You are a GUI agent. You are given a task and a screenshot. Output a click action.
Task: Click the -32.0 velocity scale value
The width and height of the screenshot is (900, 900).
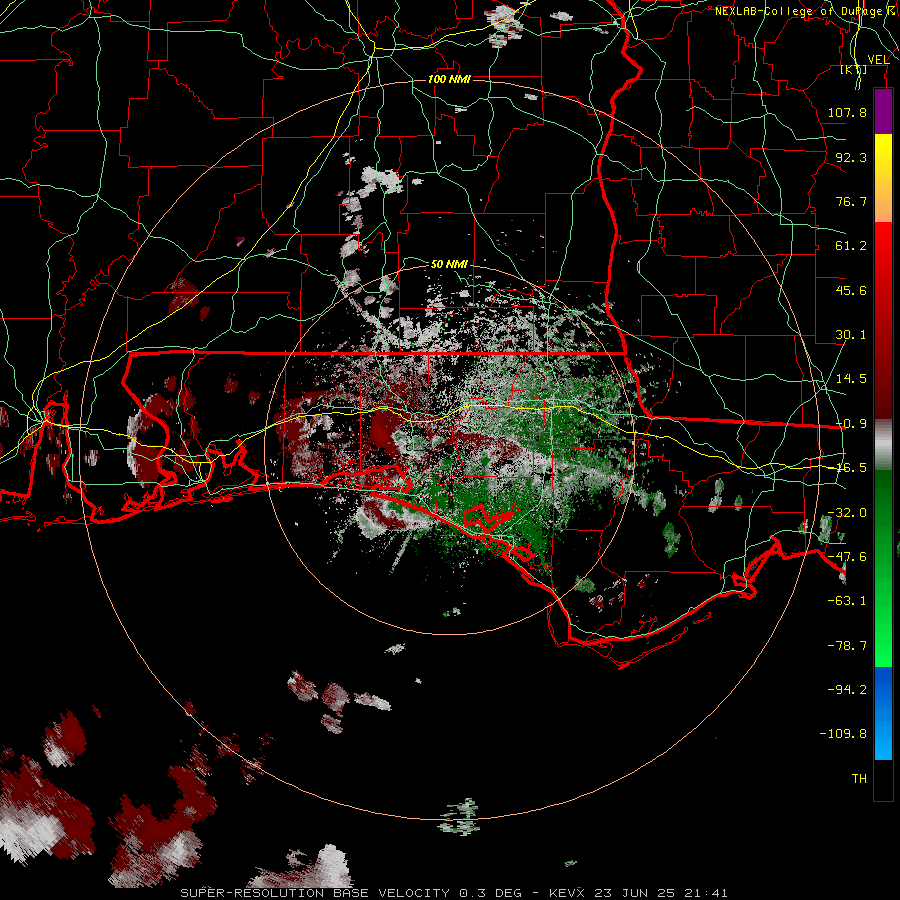(847, 513)
